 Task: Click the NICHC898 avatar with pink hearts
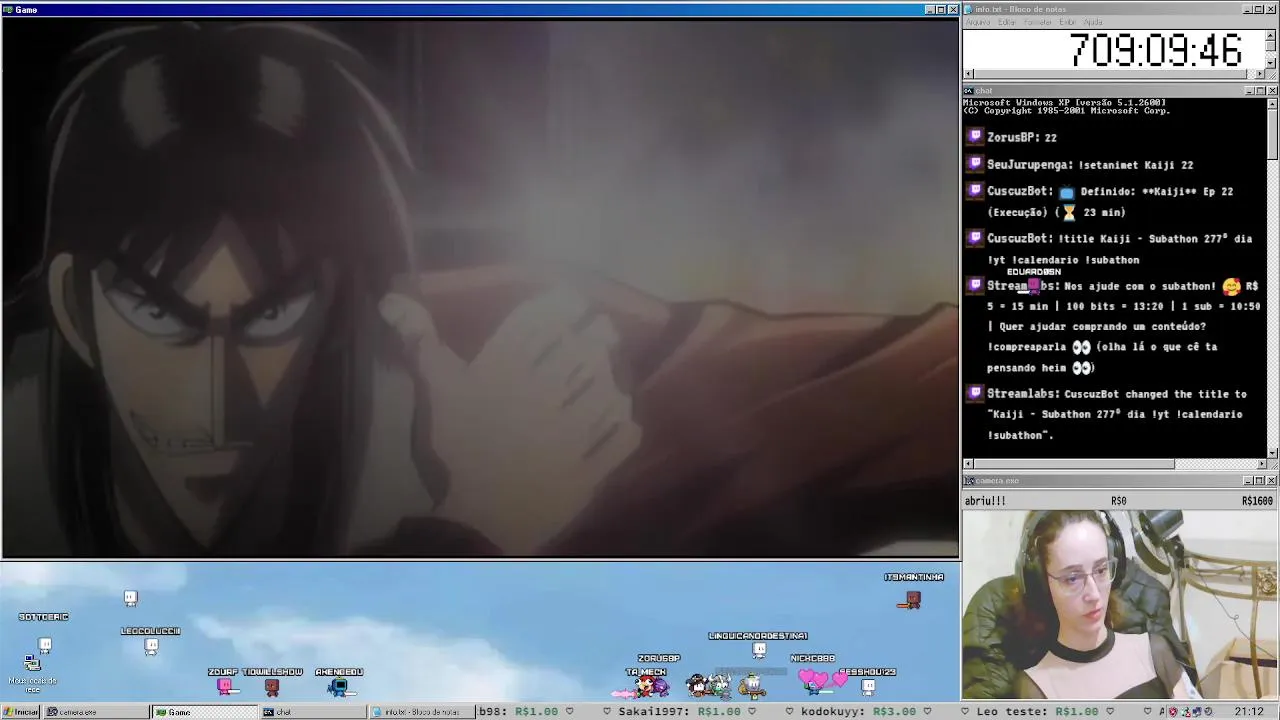coord(814,682)
